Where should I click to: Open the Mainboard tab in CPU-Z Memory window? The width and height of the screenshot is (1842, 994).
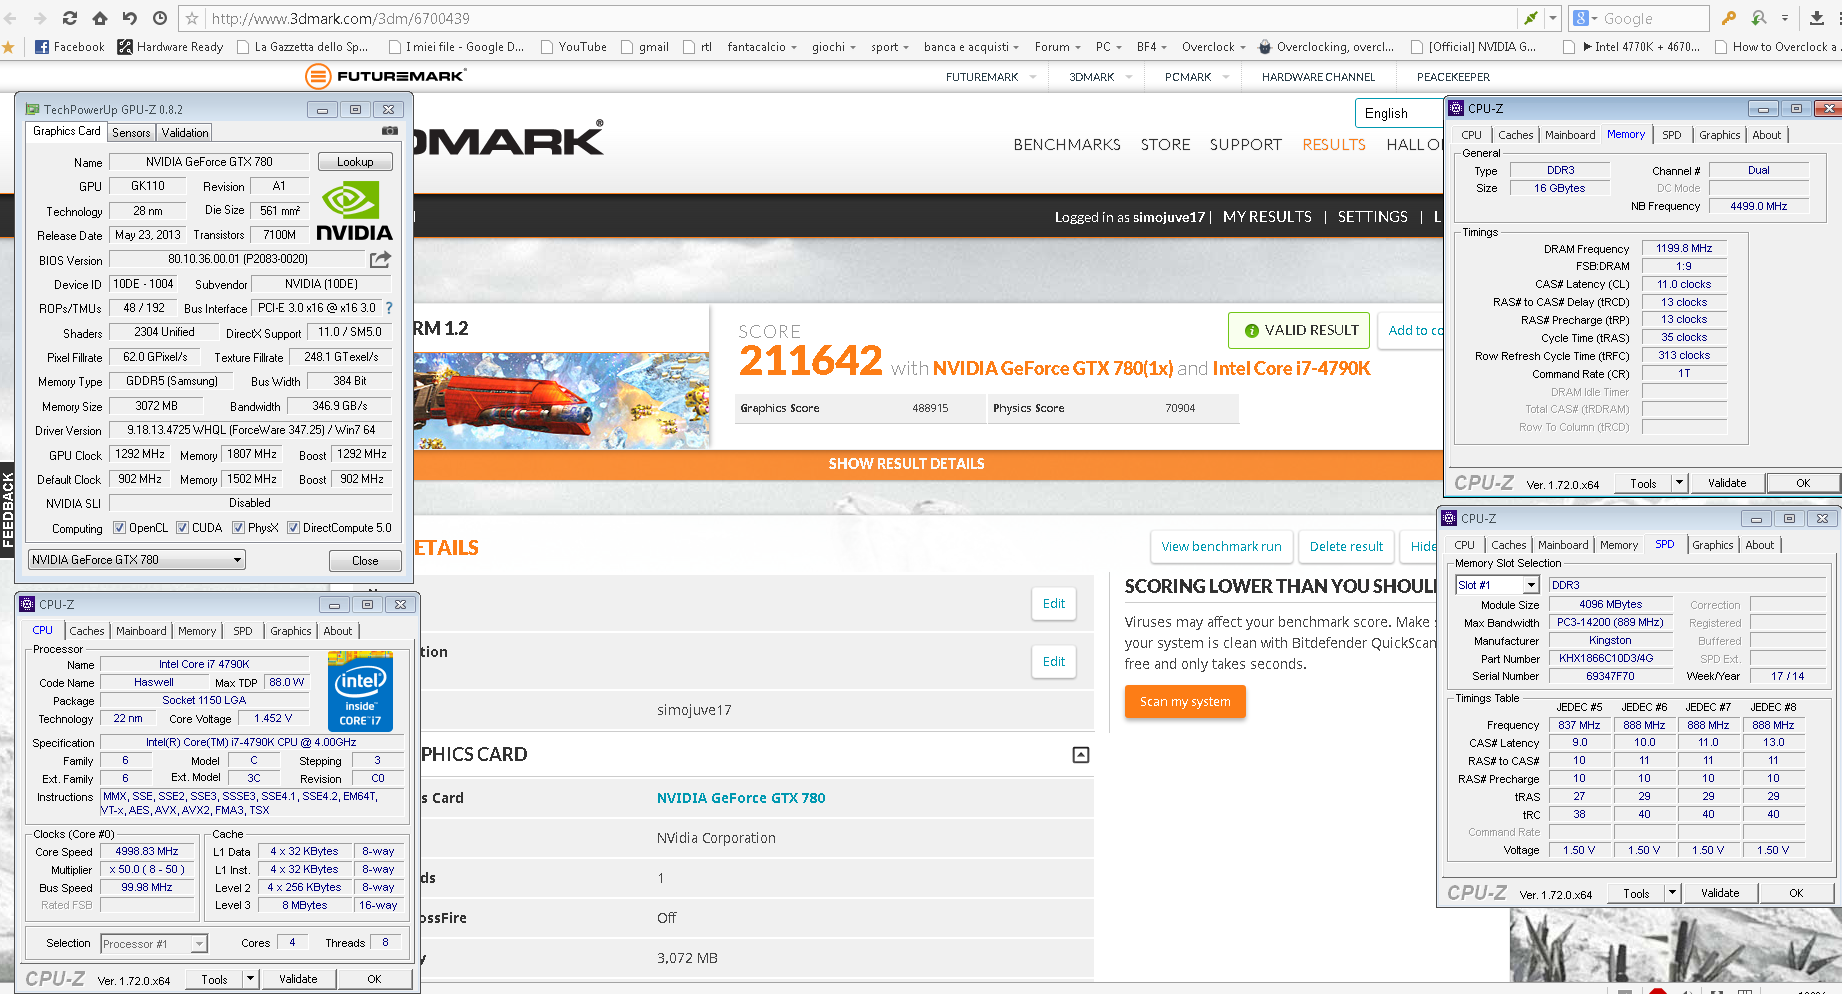point(1570,135)
